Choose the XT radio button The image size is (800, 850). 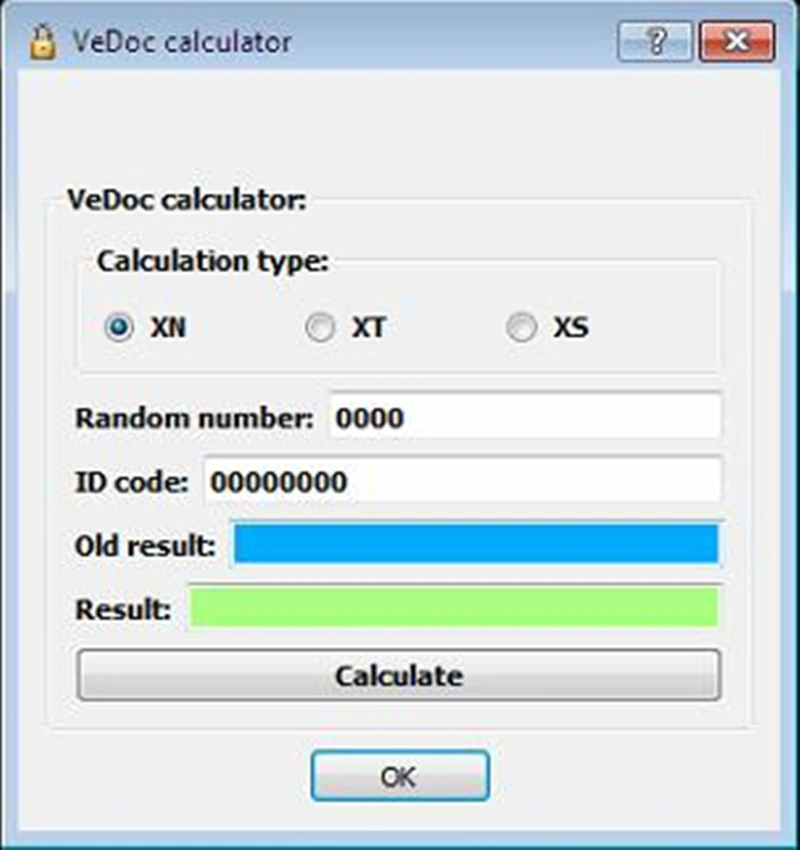click(x=320, y=328)
